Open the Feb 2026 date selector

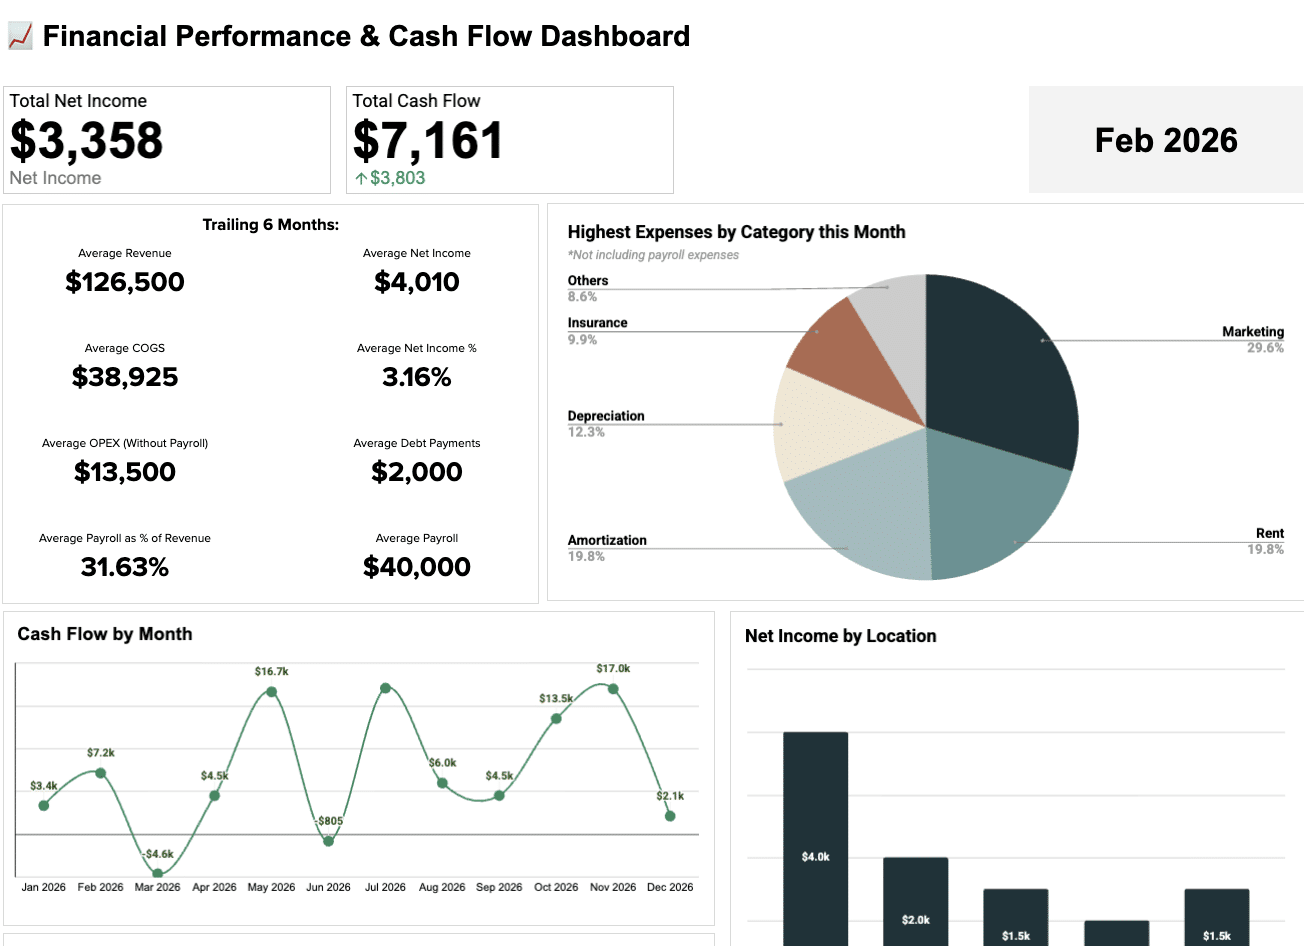click(x=1165, y=140)
